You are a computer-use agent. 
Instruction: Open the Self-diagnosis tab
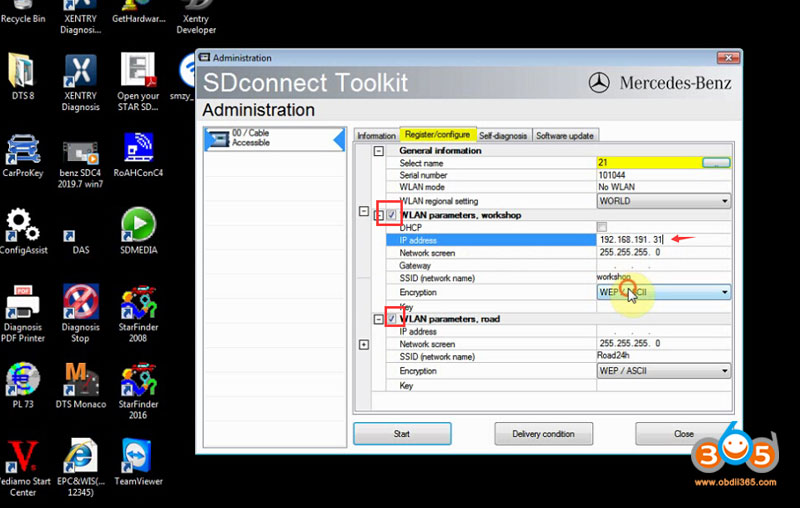[503, 136]
